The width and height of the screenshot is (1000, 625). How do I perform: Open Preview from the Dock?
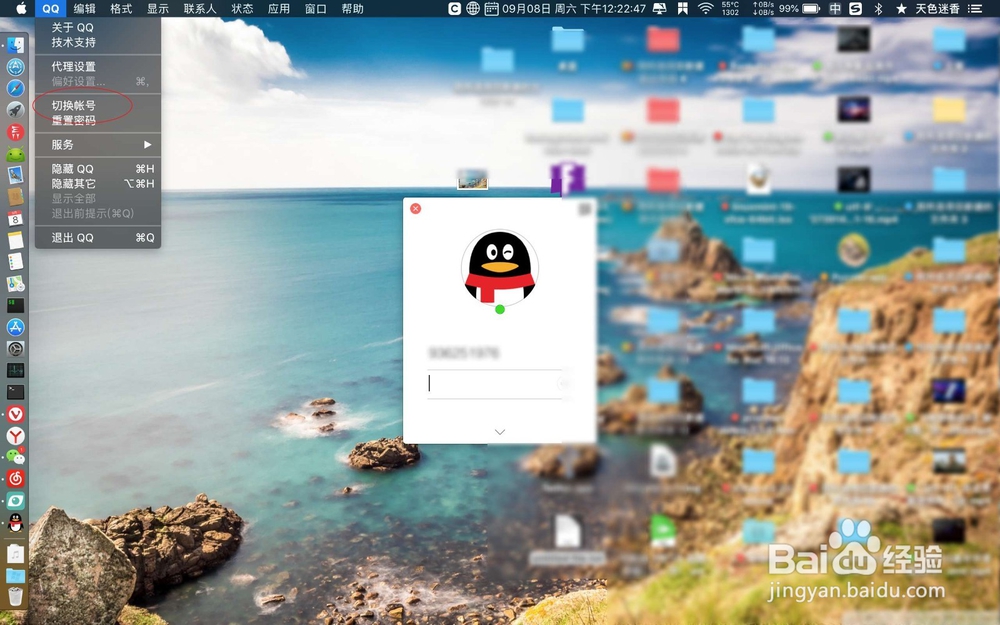point(15,175)
